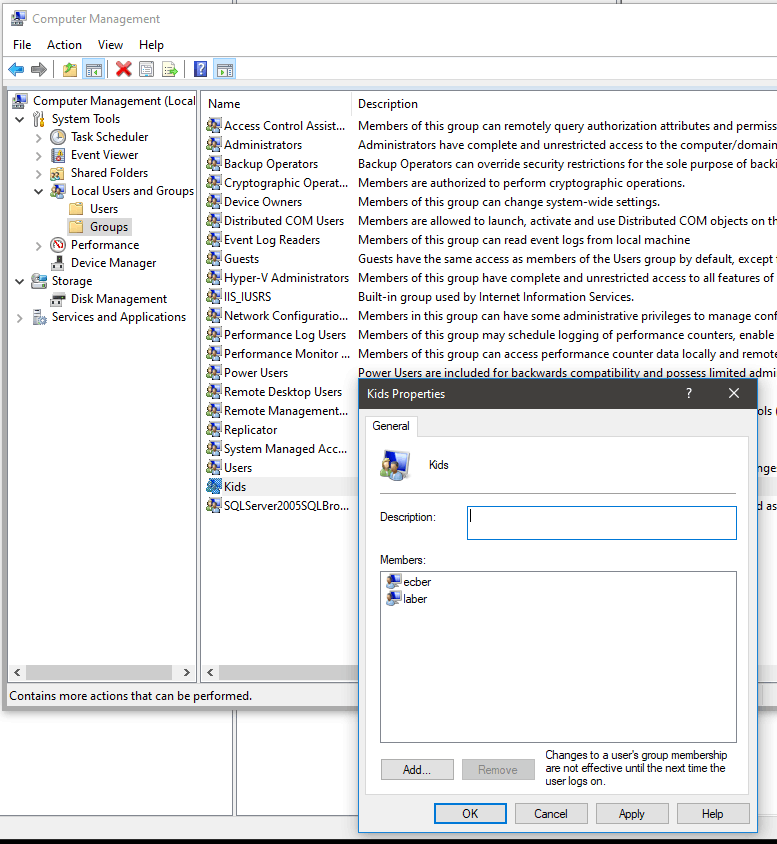Open the Help menu
Image resolution: width=777 pixels, height=844 pixels.
(x=151, y=45)
